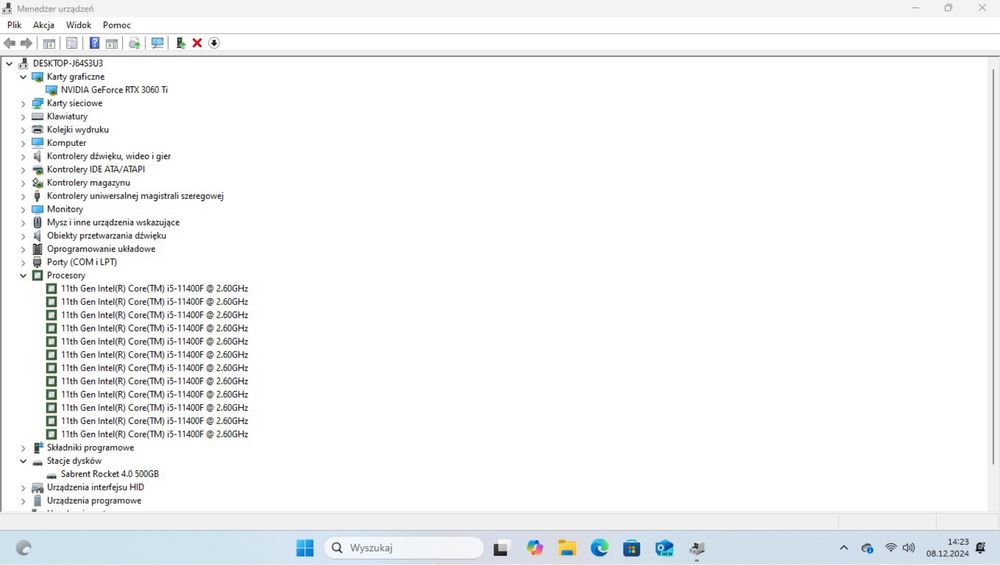
Task: Show hidden system tray icons
Action: coord(844,548)
